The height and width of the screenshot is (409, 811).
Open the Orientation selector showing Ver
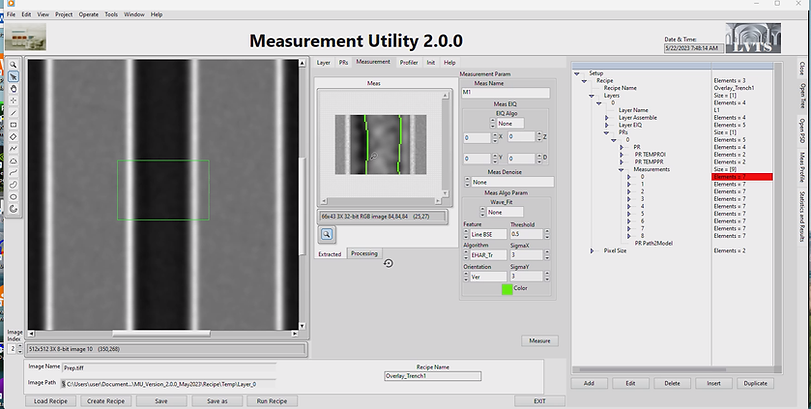[488, 277]
